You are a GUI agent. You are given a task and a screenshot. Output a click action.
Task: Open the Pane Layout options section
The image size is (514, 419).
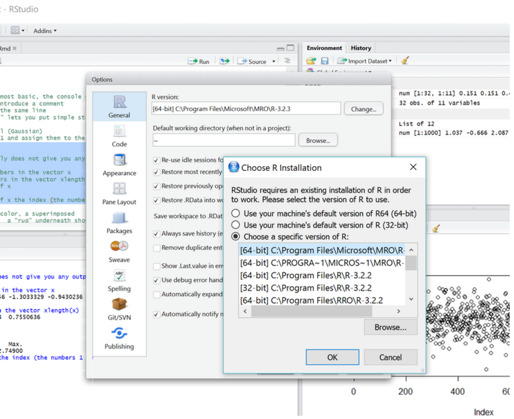click(x=119, y=194)
